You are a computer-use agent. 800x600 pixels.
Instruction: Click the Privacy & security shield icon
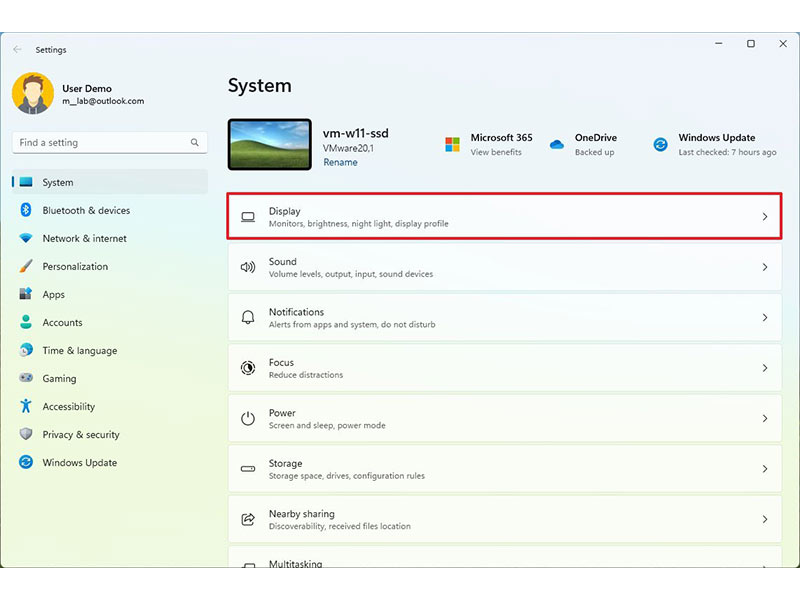click(x=26, y=434)
